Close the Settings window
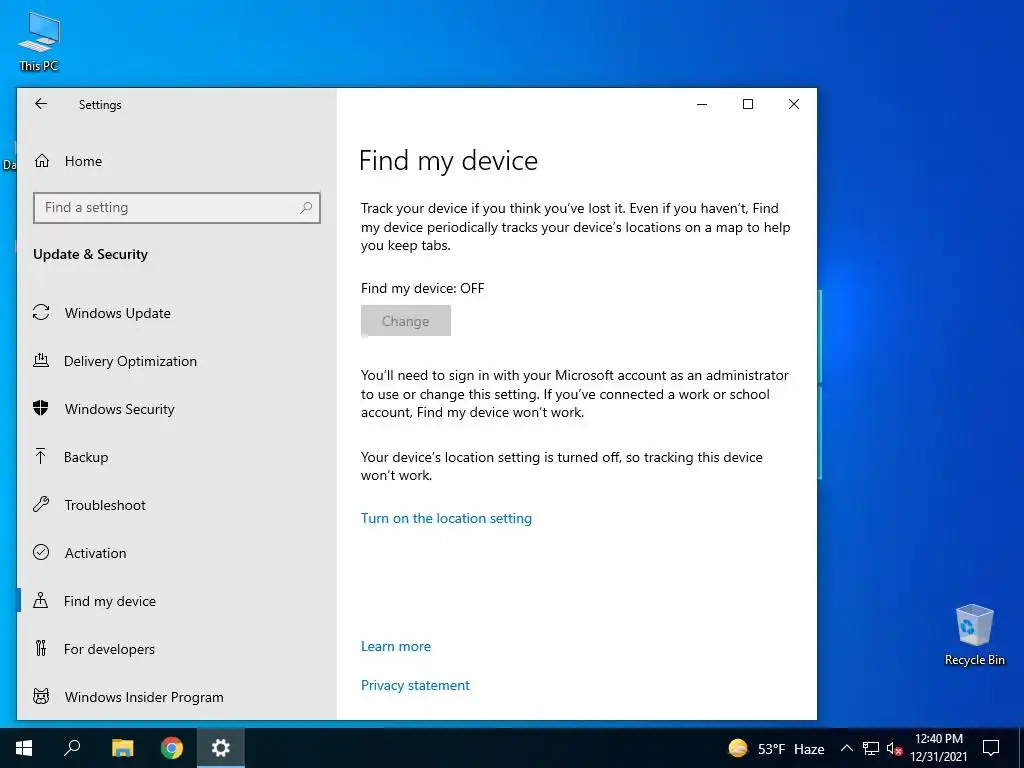 793,104
